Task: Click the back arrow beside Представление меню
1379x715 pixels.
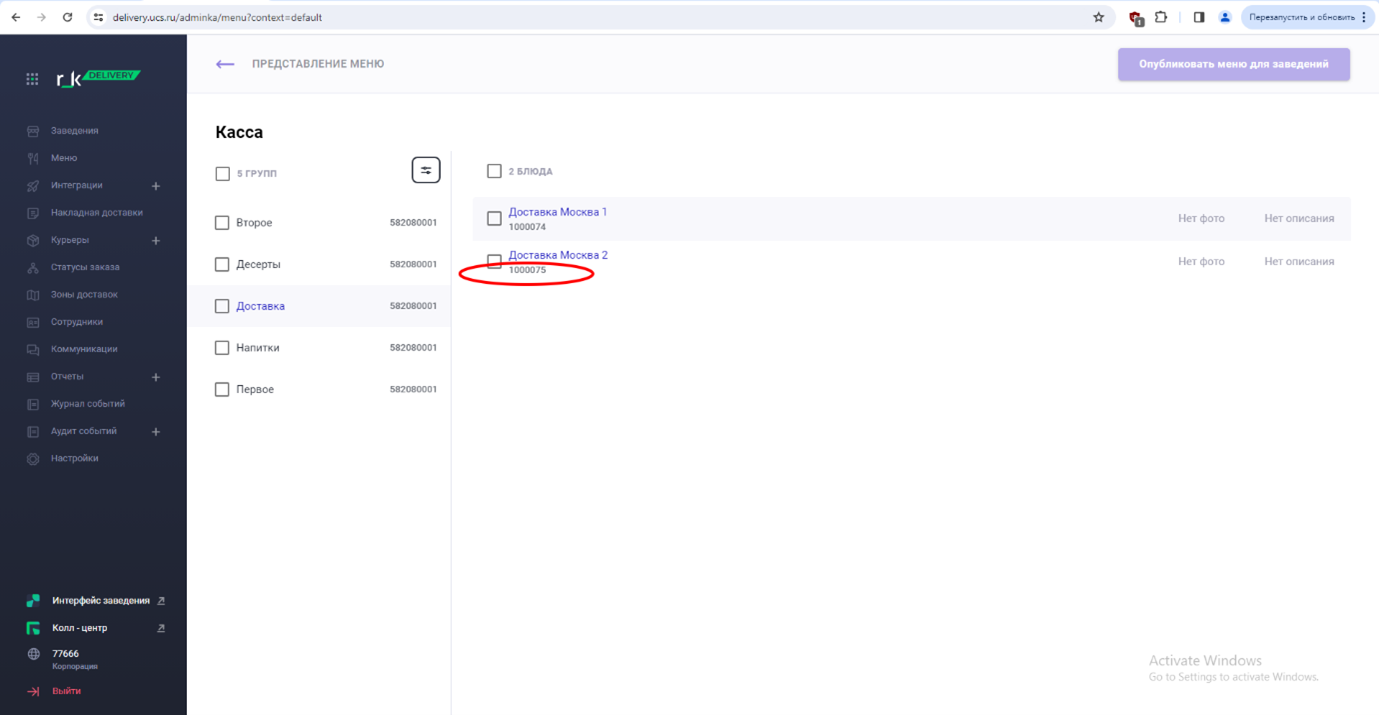Action: (x=225, y=64)
